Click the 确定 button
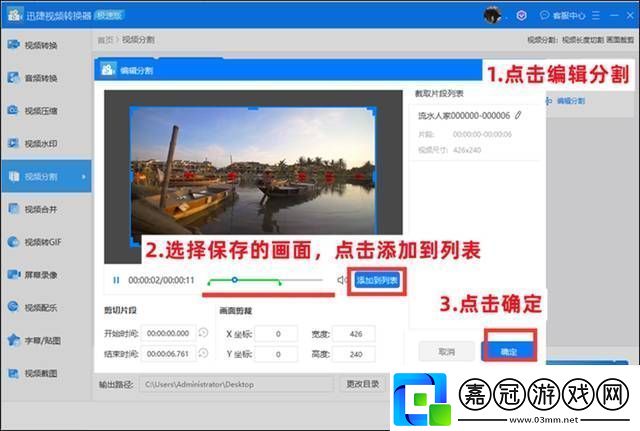This screenshot has width=640, height=431. click(509, 351)
